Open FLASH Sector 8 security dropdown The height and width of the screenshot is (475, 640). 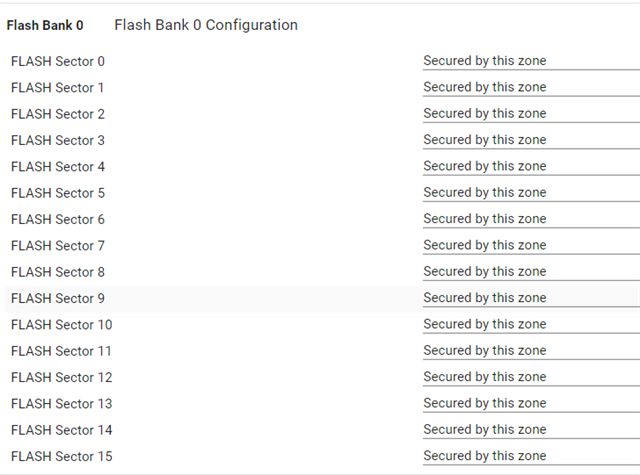tap(530, 271)
